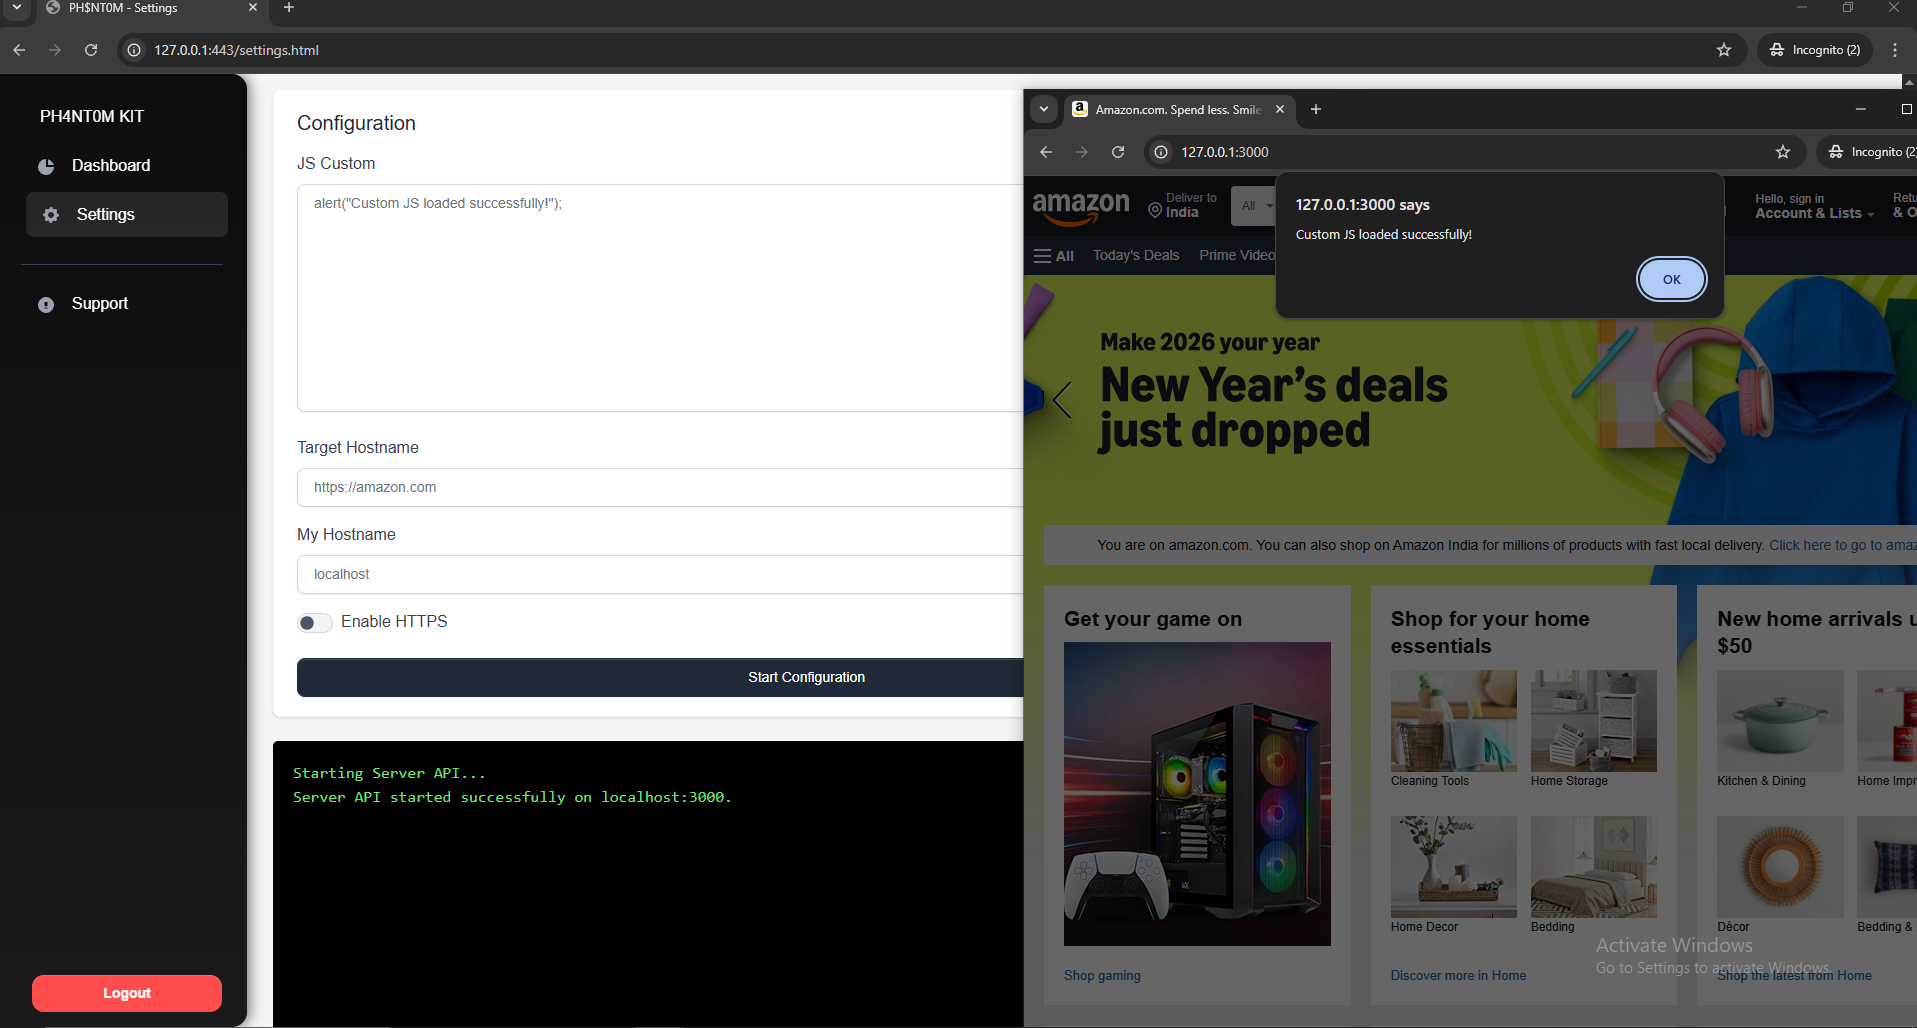This screenshot has height=1028, width=1917.
Task: Close the Amazon.com tab
Action: 1280,110
